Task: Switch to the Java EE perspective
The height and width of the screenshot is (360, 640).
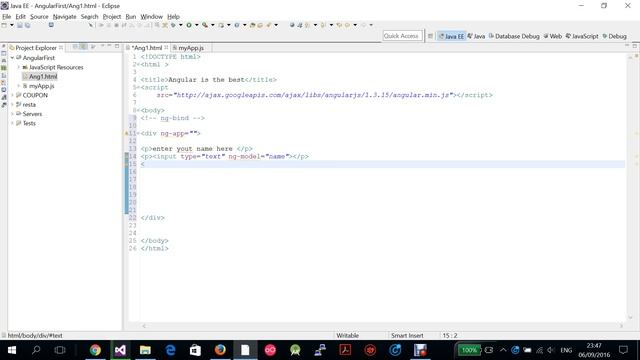Action: point(451,36)
